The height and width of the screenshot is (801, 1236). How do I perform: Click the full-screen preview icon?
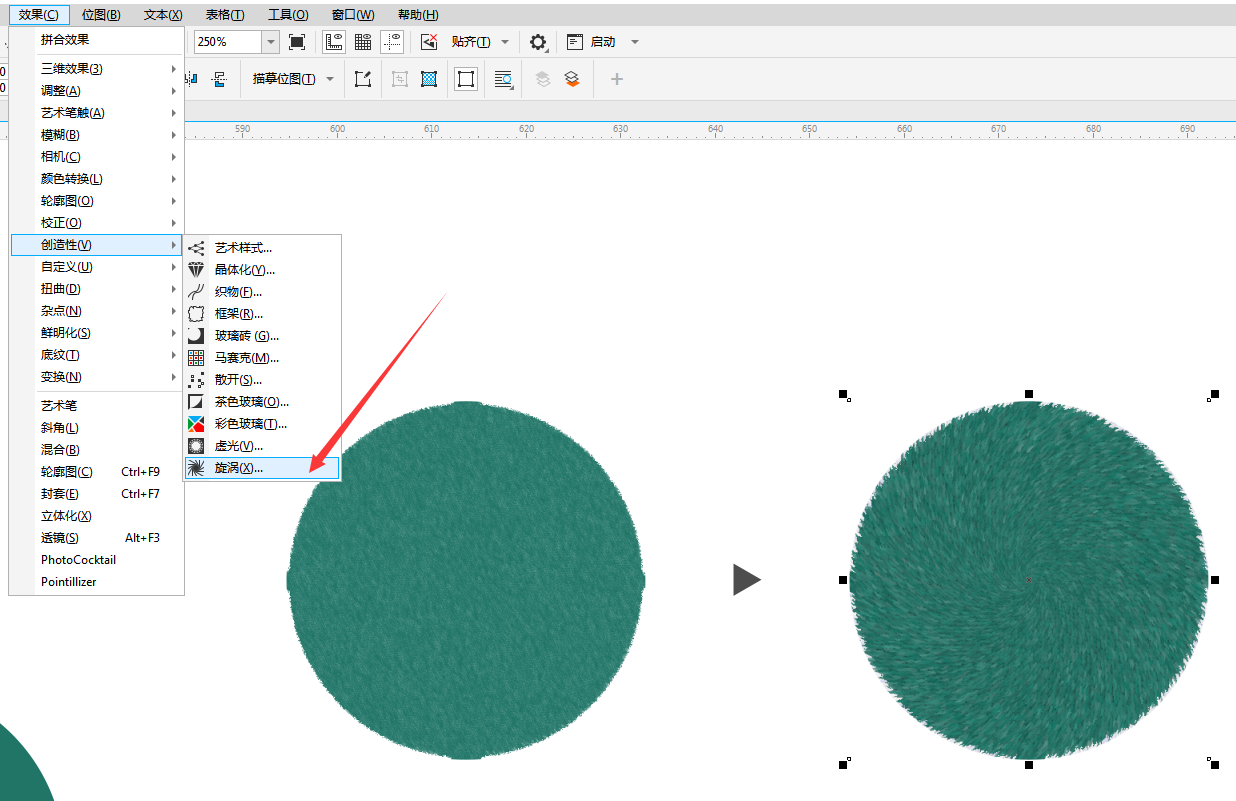297,42
